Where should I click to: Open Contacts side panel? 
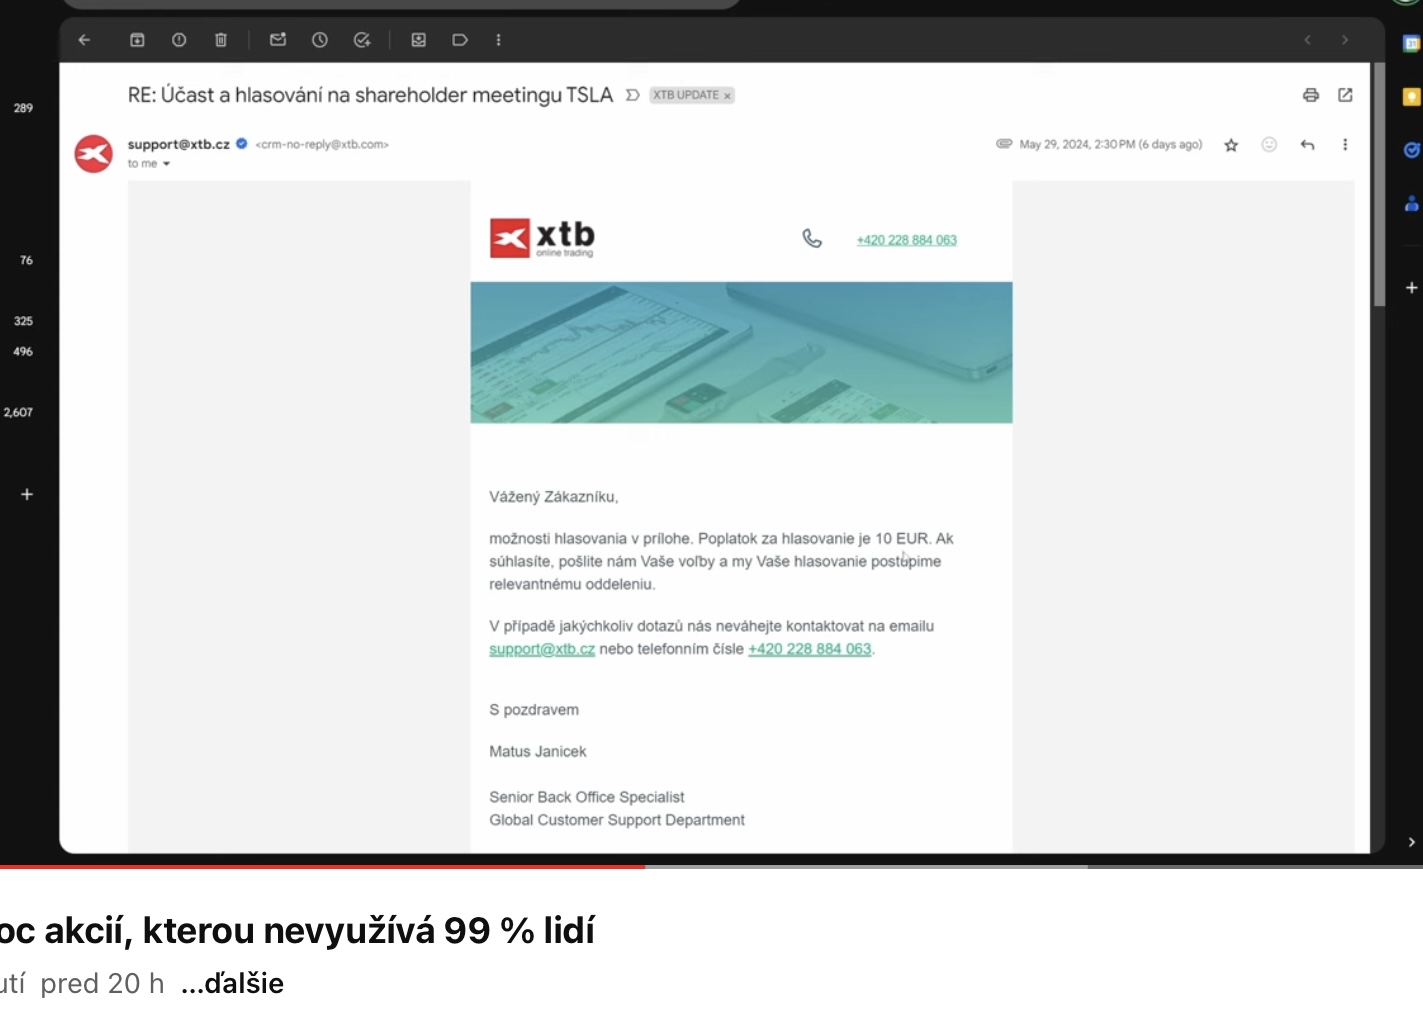[x=1411, y=203]
